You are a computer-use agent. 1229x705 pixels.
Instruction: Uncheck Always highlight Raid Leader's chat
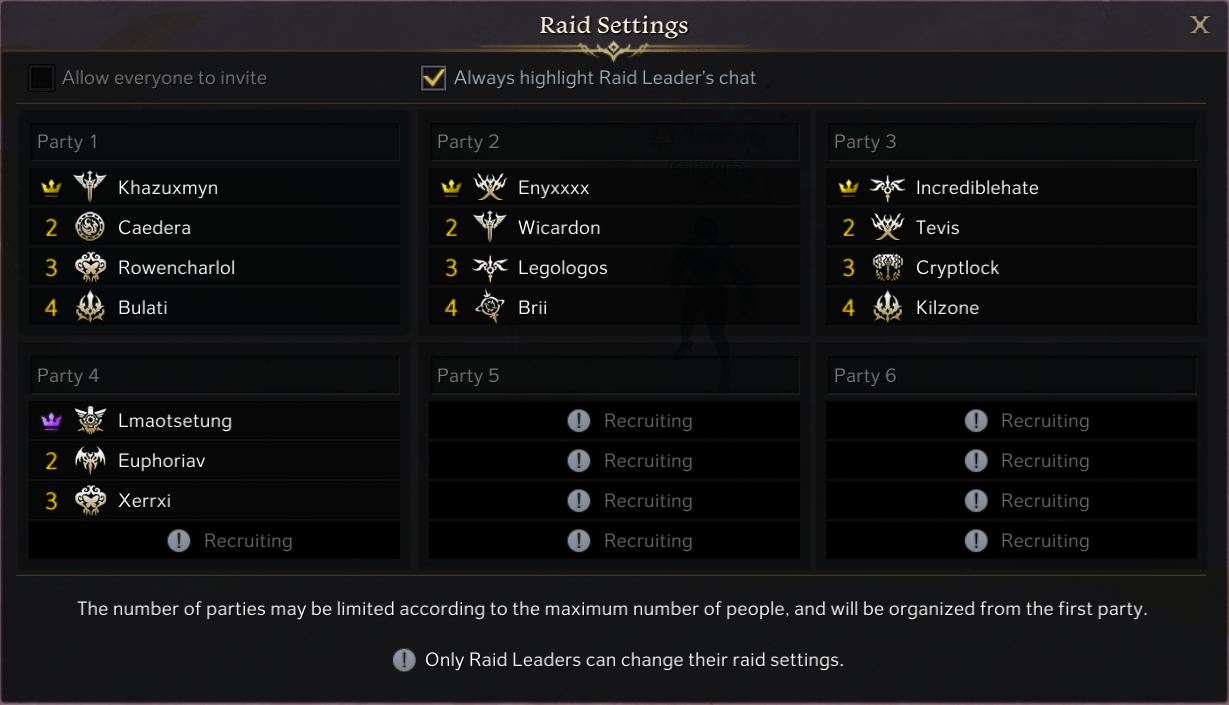(433, 78)
